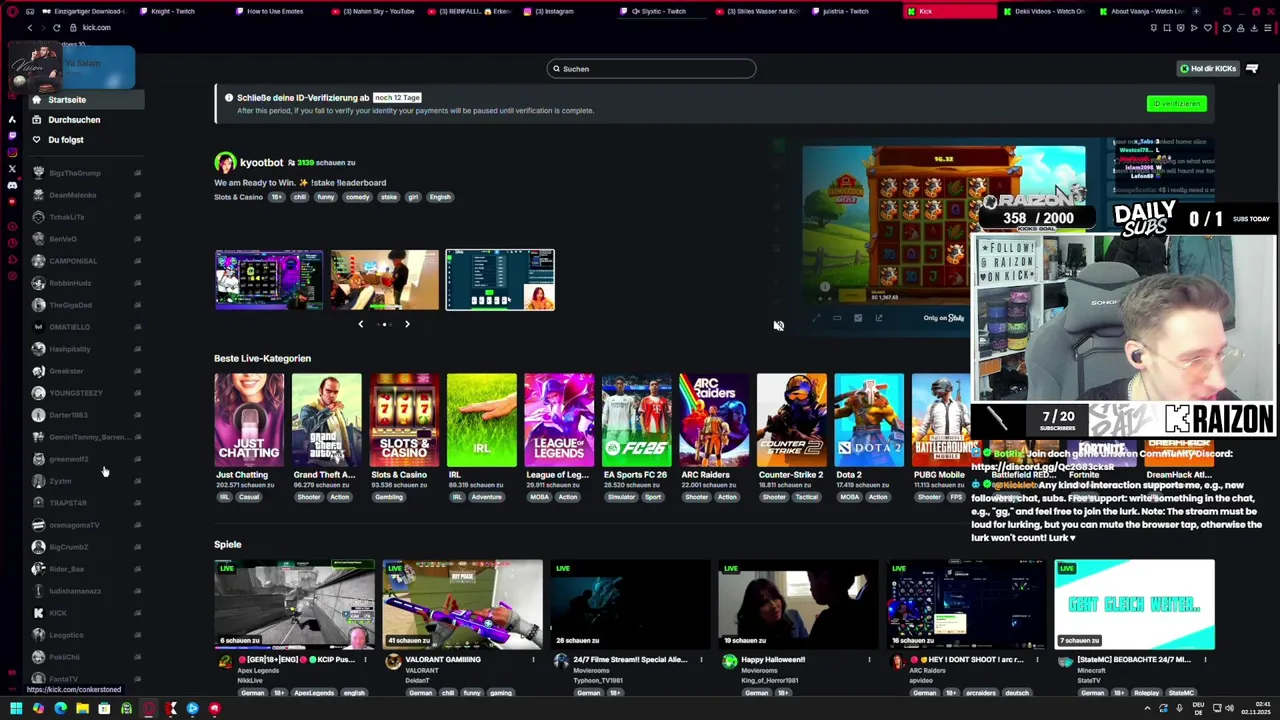Viewport: 1280px width, 720px height.
Task: Unmute the featured stream preview
Action: [779, 326]
